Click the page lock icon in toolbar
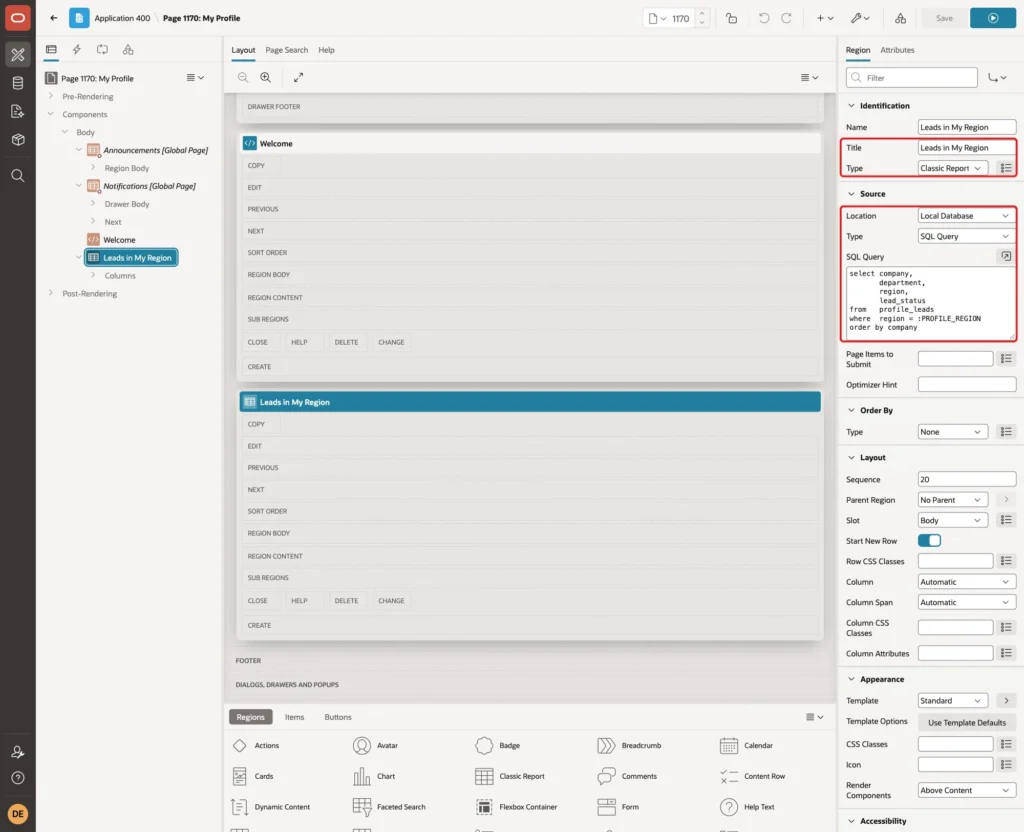 (x=731, y=18)
